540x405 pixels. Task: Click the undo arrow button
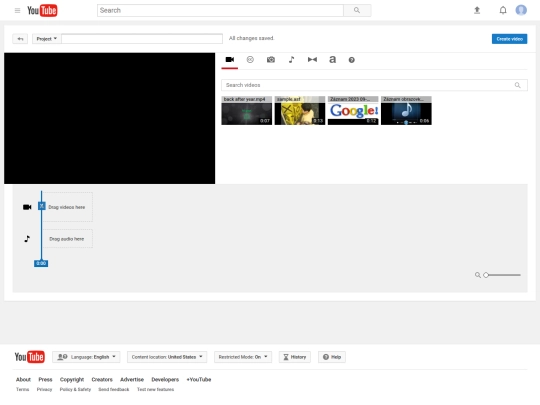20,39
